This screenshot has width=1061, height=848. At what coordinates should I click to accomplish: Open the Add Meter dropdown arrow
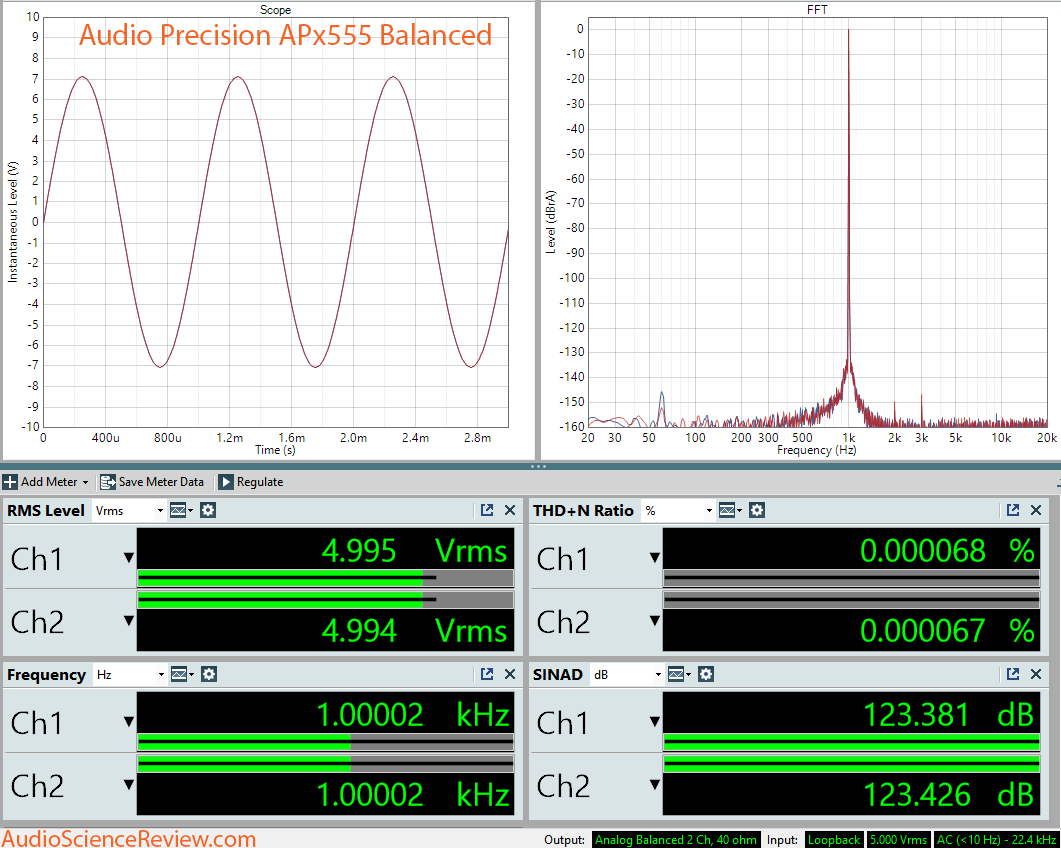coord(85,483)
